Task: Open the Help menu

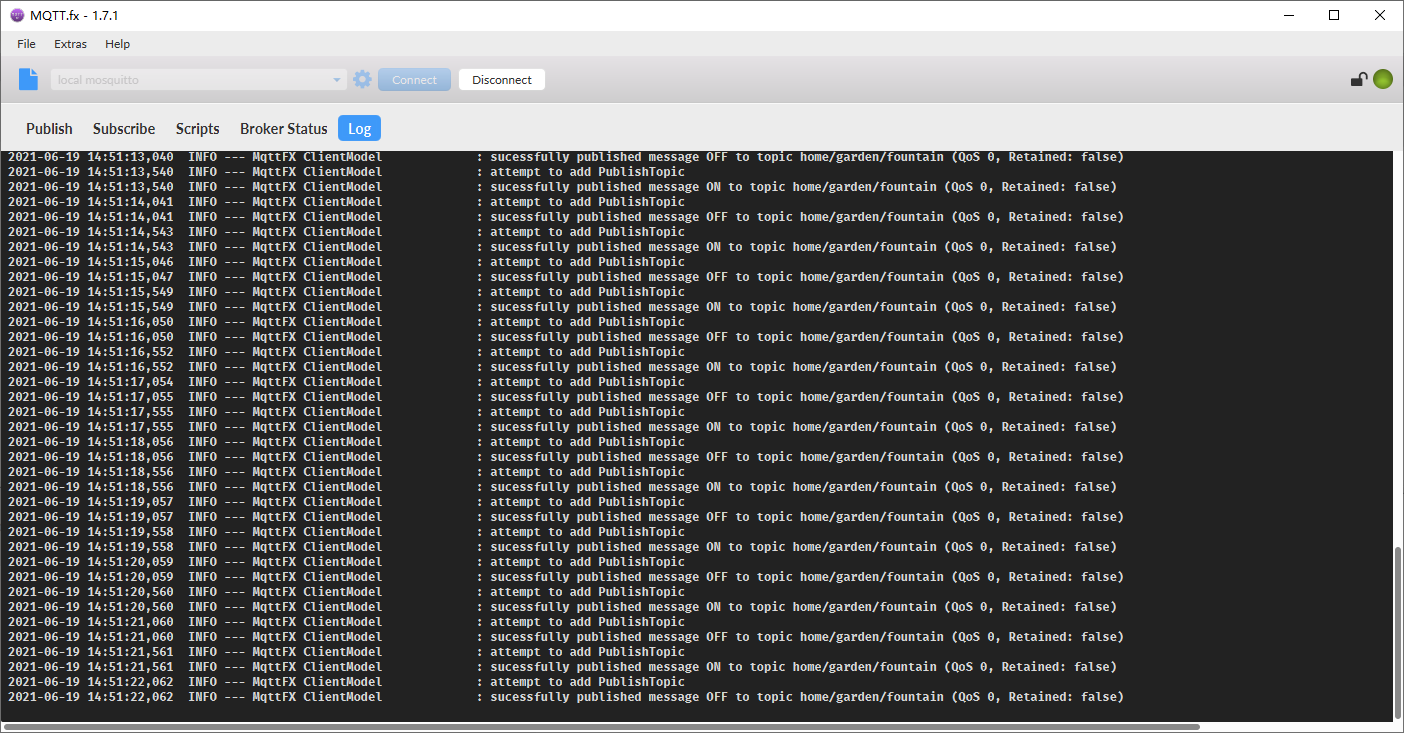Action: coord(118,44)
